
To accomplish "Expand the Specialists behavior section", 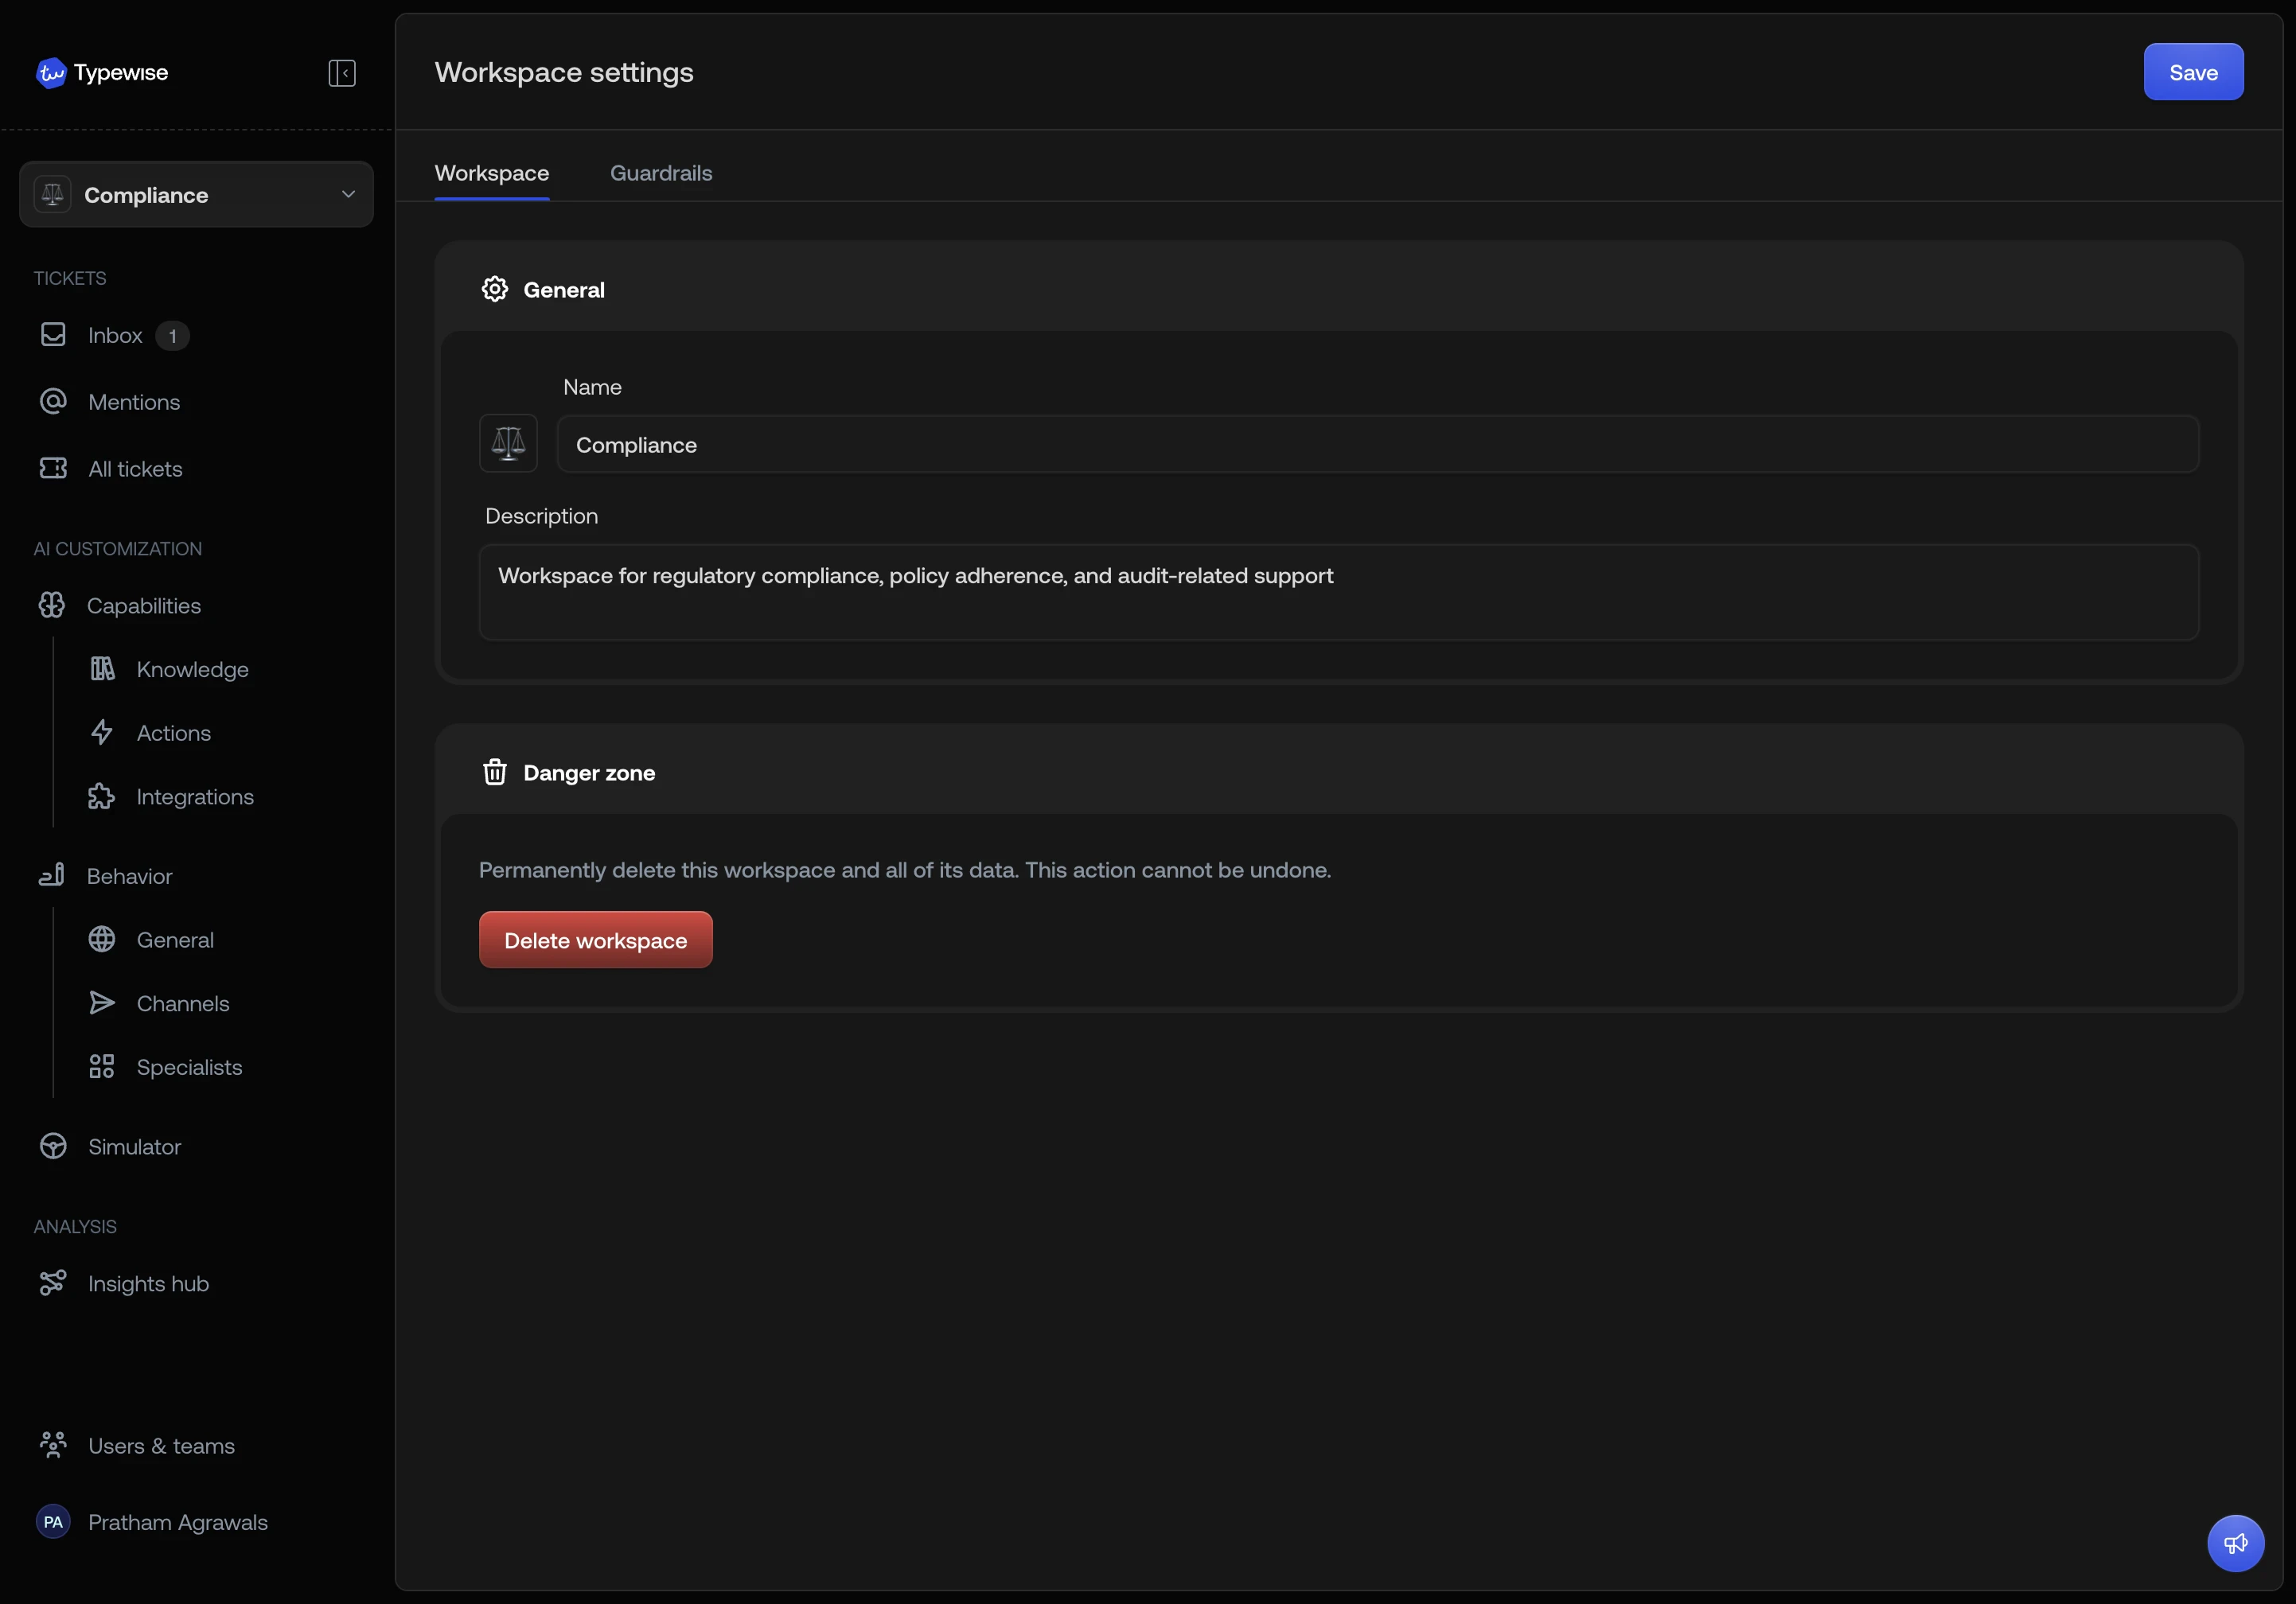I will [189, 1067].
